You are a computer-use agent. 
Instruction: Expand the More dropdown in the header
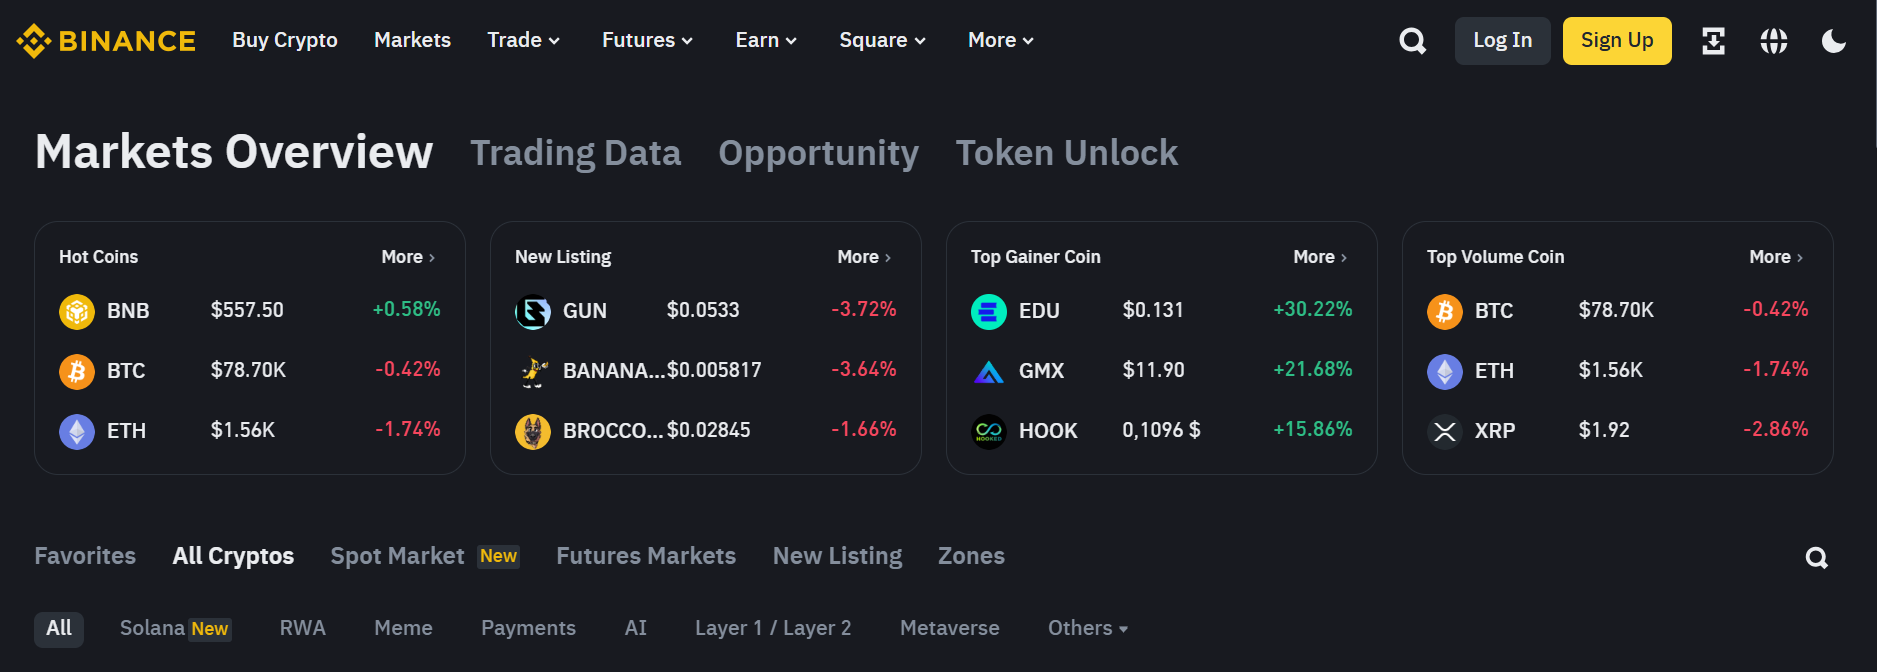1000,40
